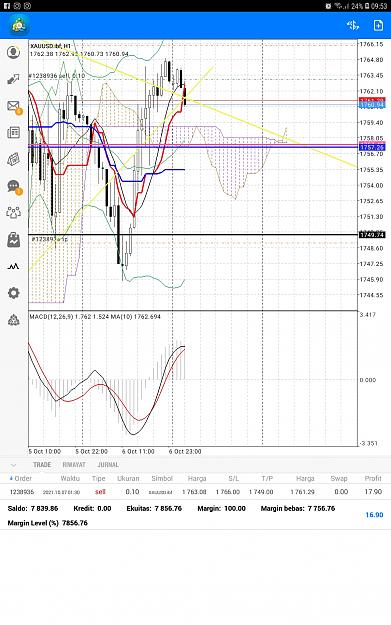
Task: Open the indicators icon in blue bar
Action: pyautogui.click(x=353, y=26)
